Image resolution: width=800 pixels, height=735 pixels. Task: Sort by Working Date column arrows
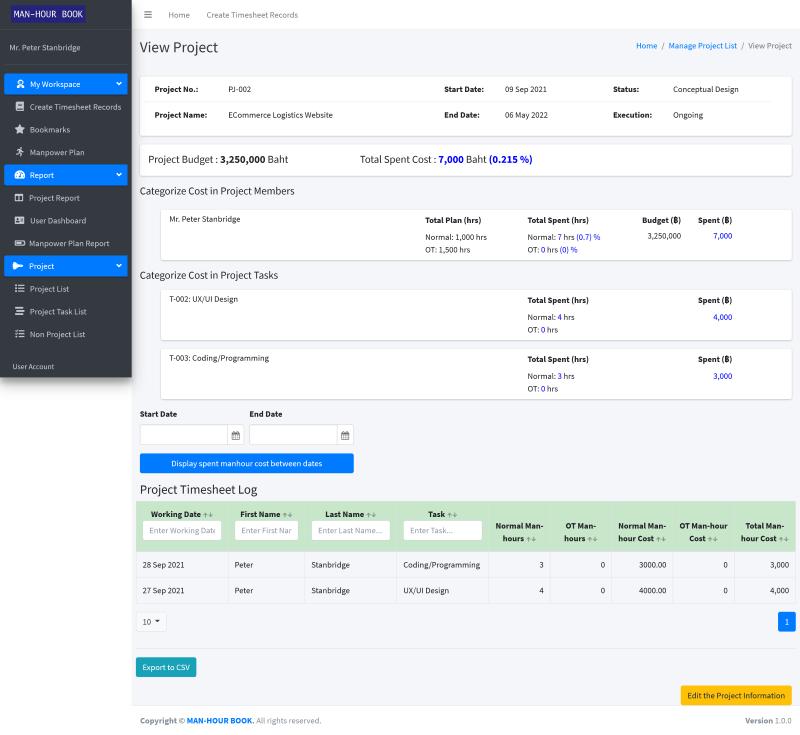(208, 515)
